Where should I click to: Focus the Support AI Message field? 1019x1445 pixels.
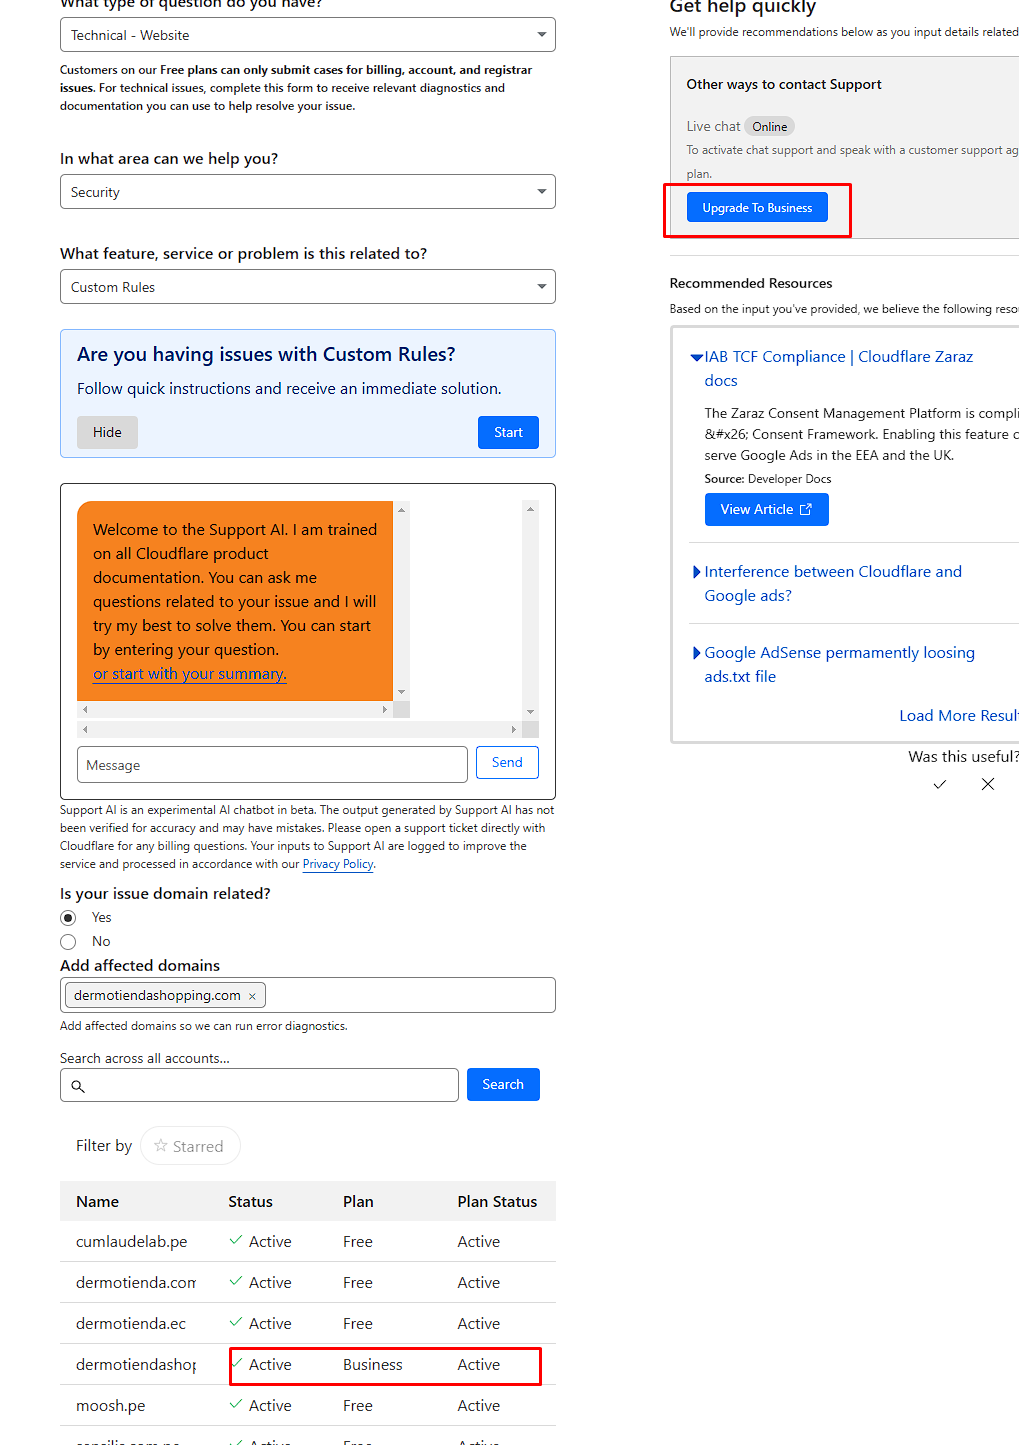272,765
